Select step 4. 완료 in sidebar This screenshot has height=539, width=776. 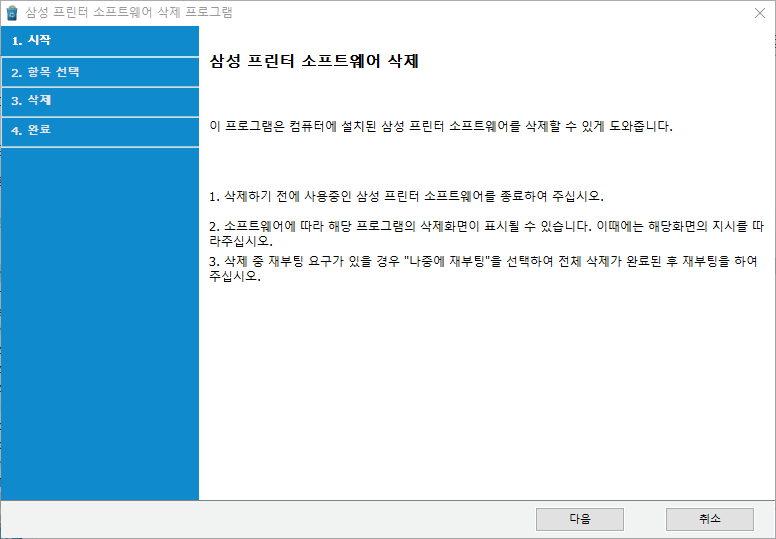pos(100,132)
